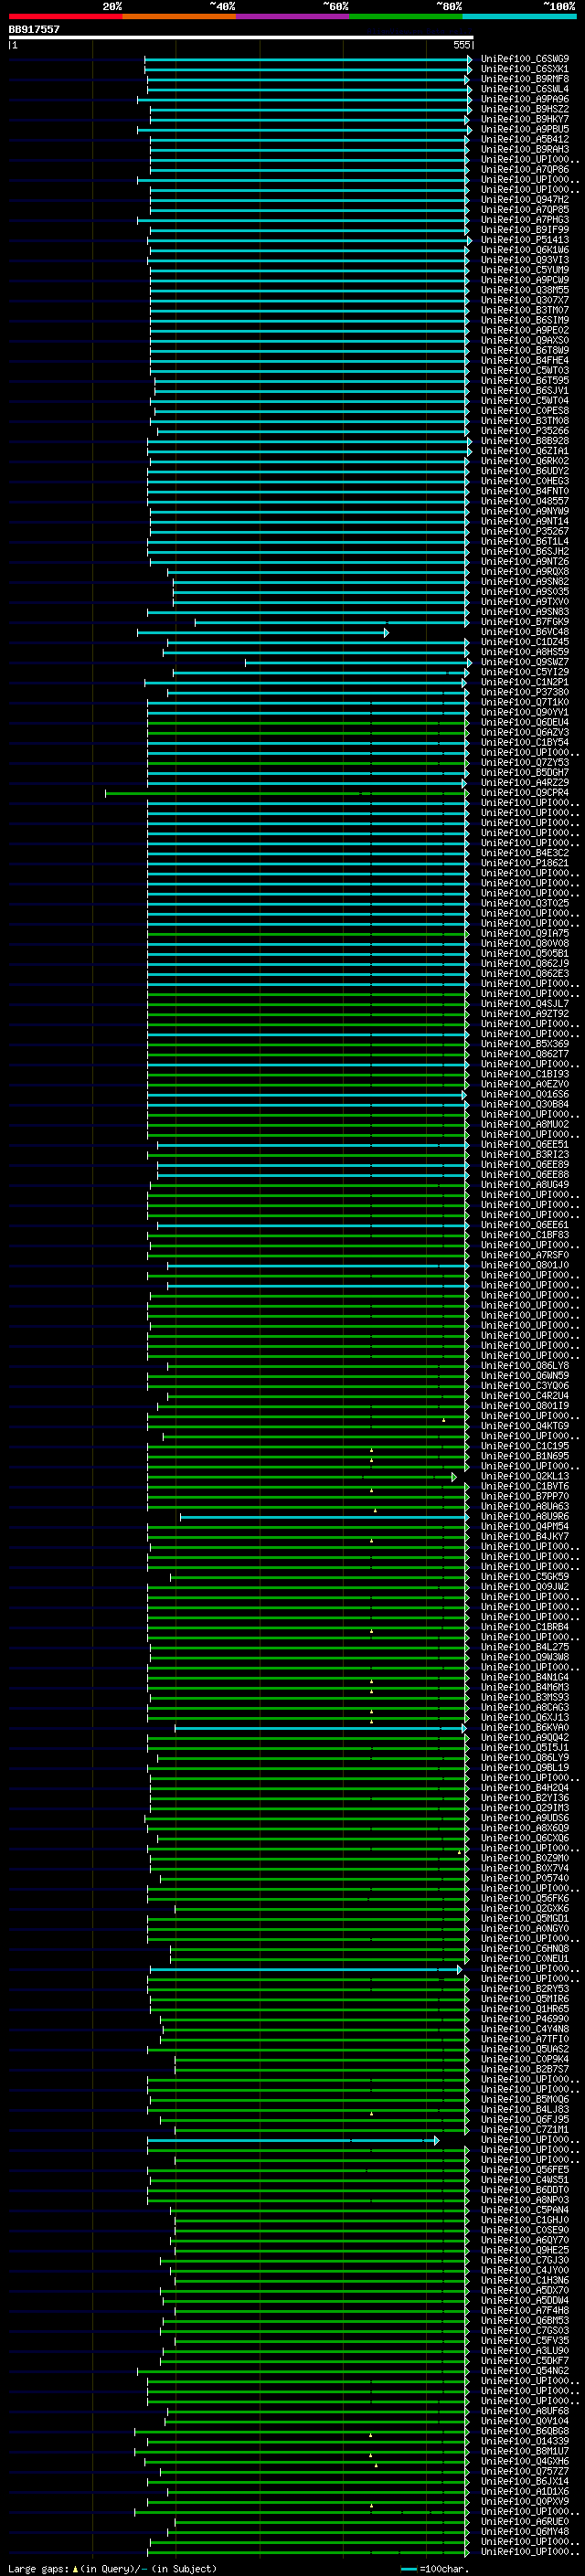Click UniRef100_P35266 label
585x2576 pixels.
click(x=525, y=431)
